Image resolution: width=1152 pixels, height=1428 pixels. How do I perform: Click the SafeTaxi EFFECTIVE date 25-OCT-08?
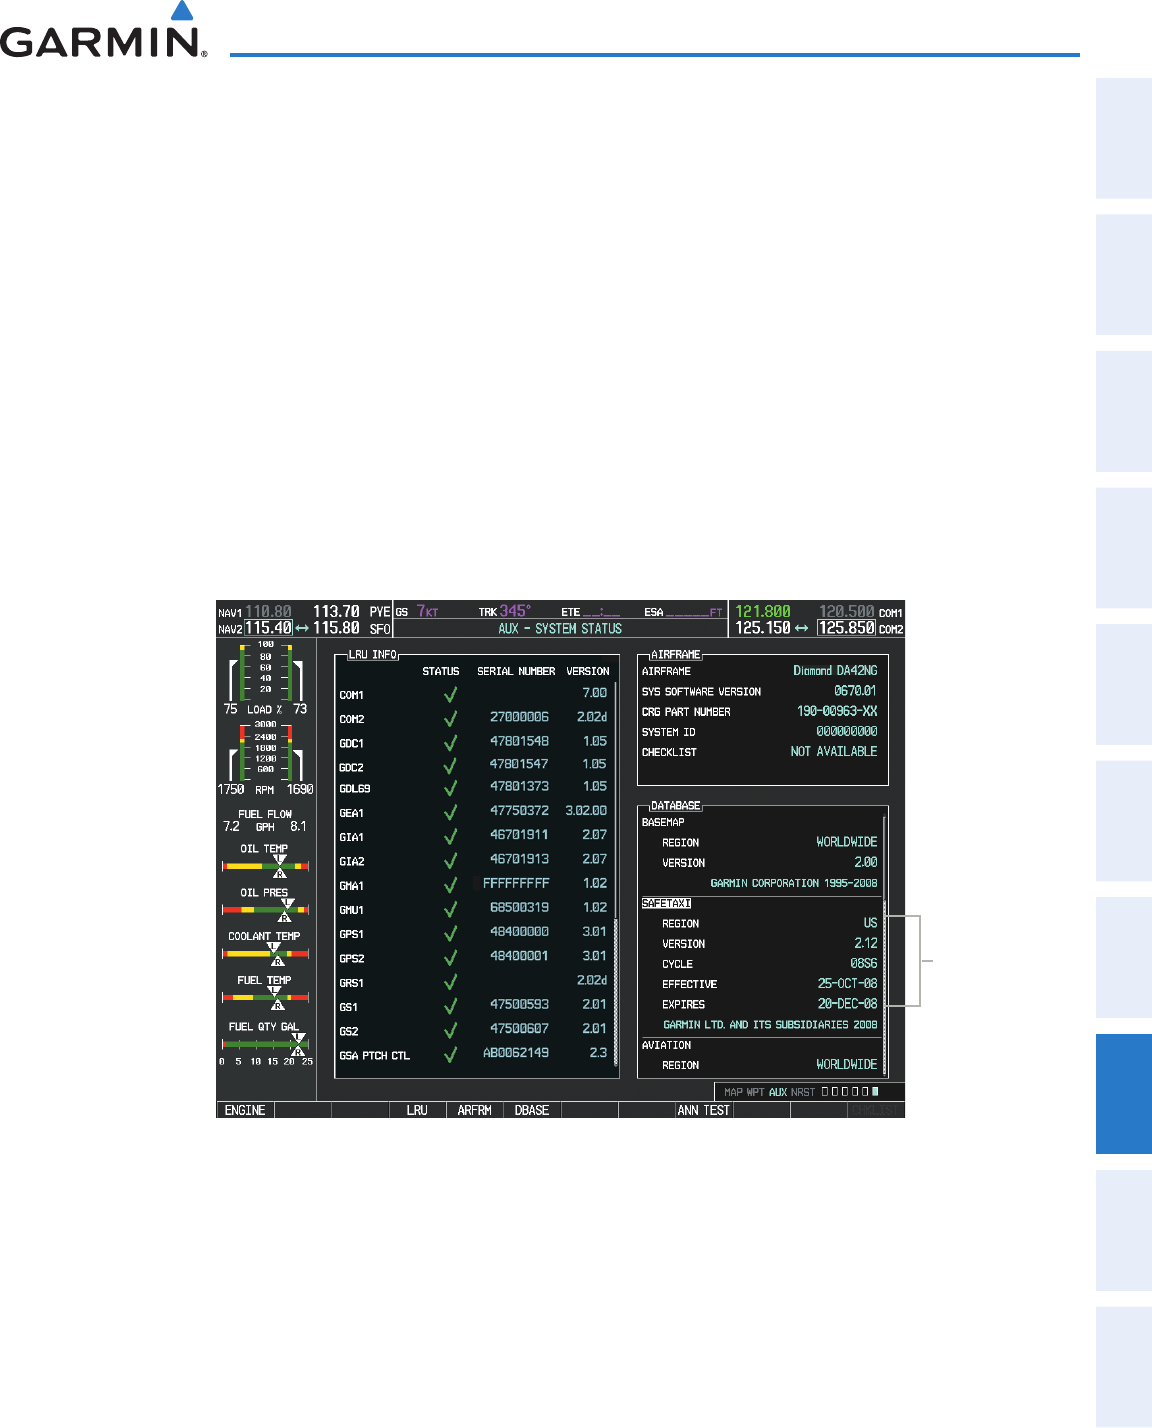pyautogui.click(x=848, y=984)
